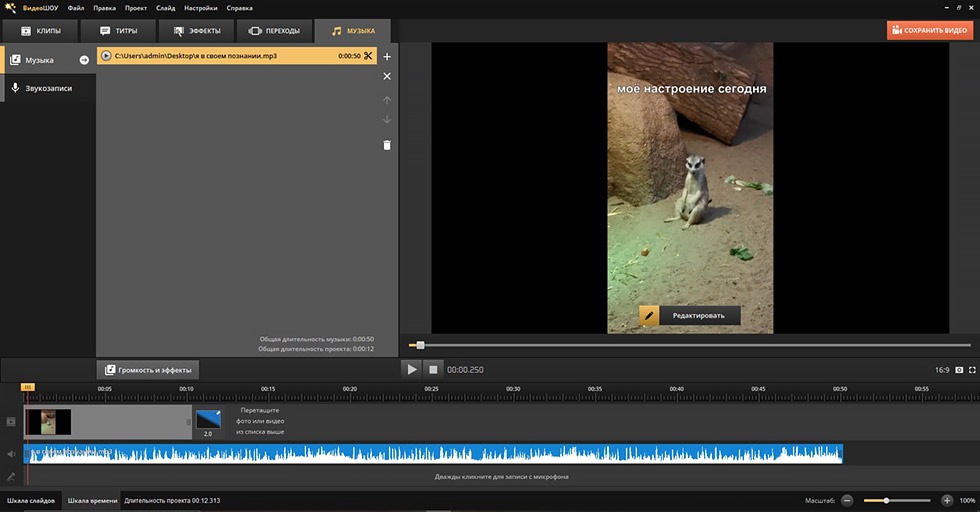Move the music track up
Viewport: 980px width, 512px height.
pyautogui.click(x=387, y=100)
